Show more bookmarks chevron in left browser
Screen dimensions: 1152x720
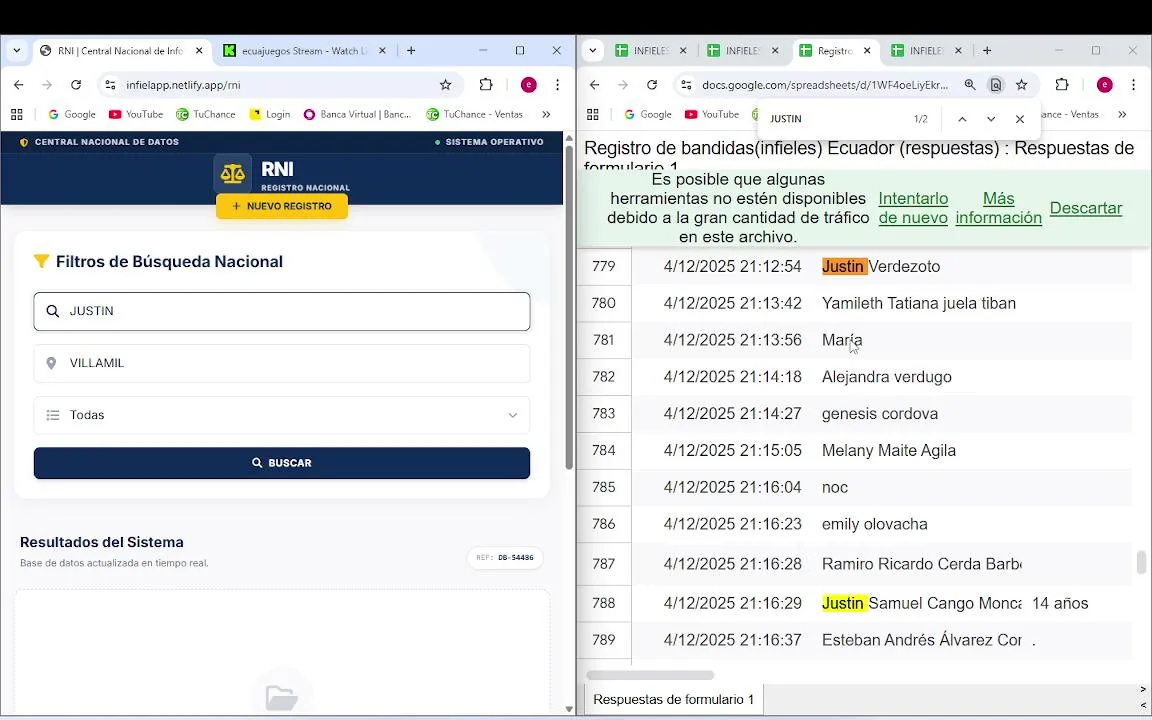click(x=546, y=115)
